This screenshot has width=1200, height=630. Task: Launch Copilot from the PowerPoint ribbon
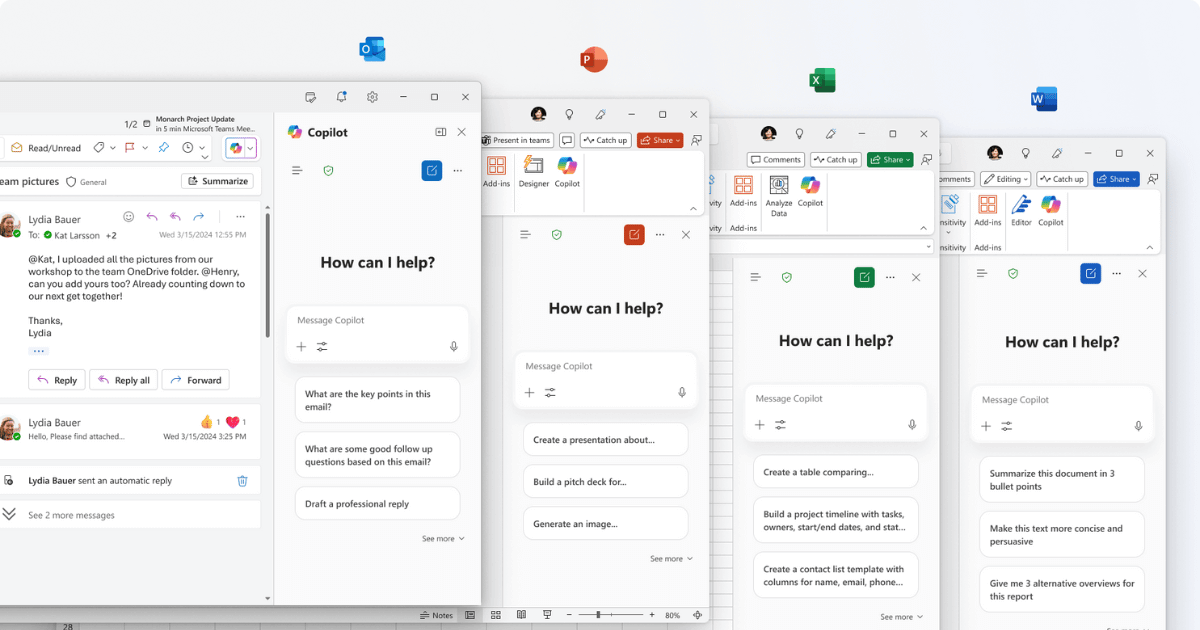[567, 170]
